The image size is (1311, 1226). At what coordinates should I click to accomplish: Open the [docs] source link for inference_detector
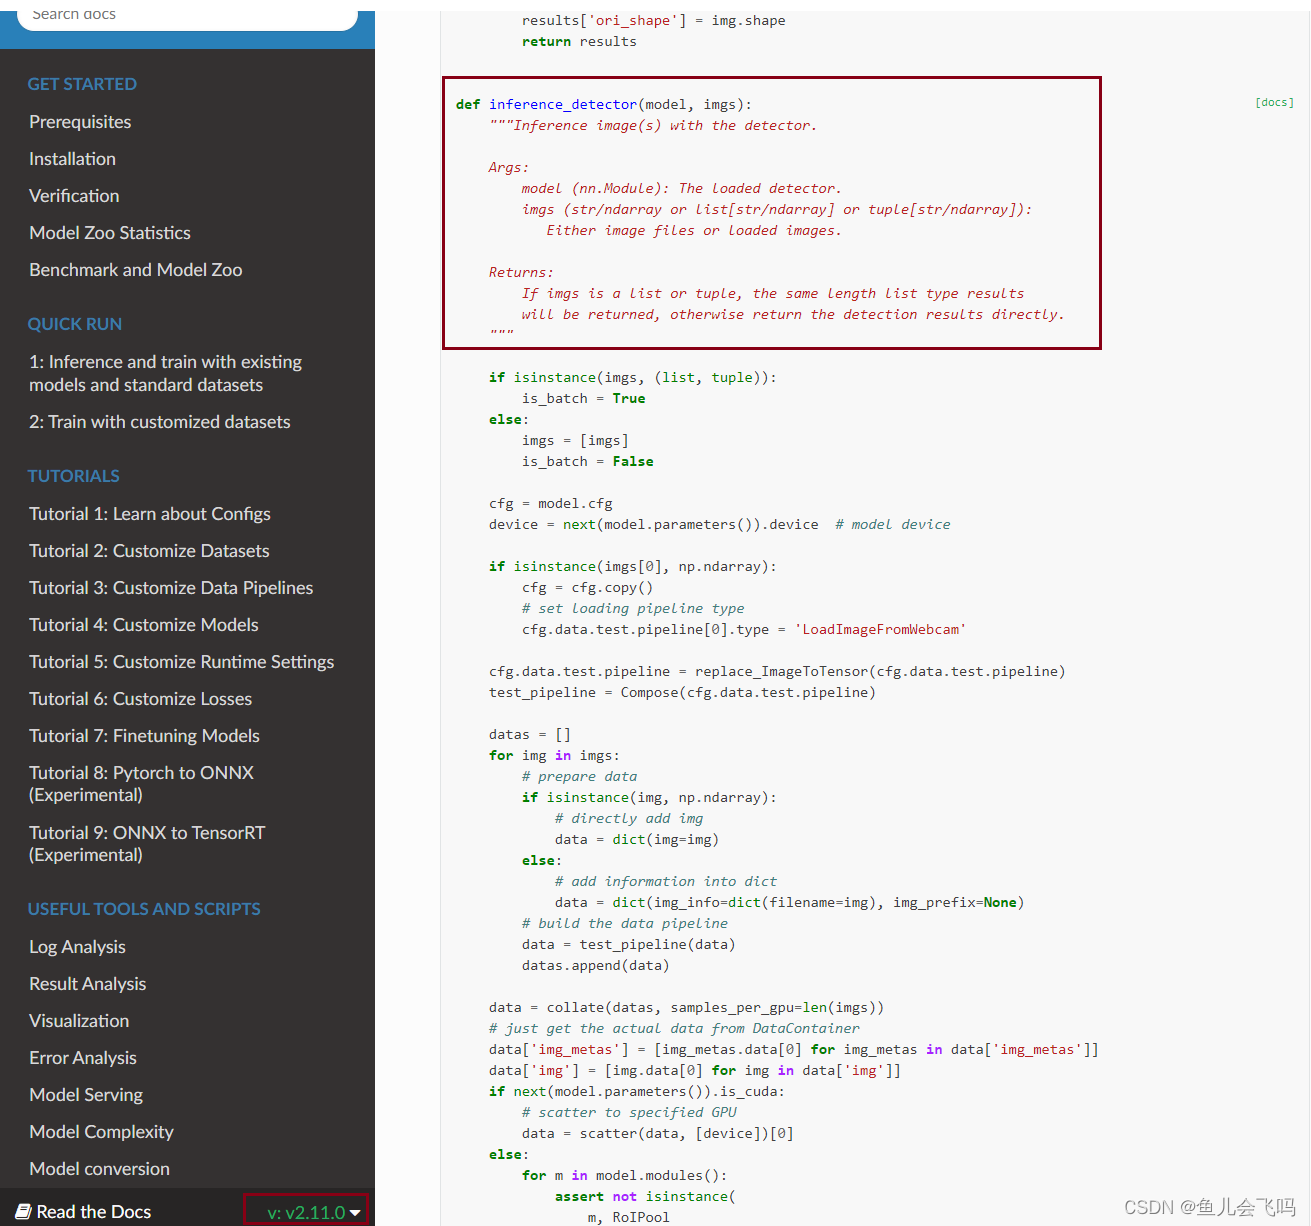pos(1273,101)
